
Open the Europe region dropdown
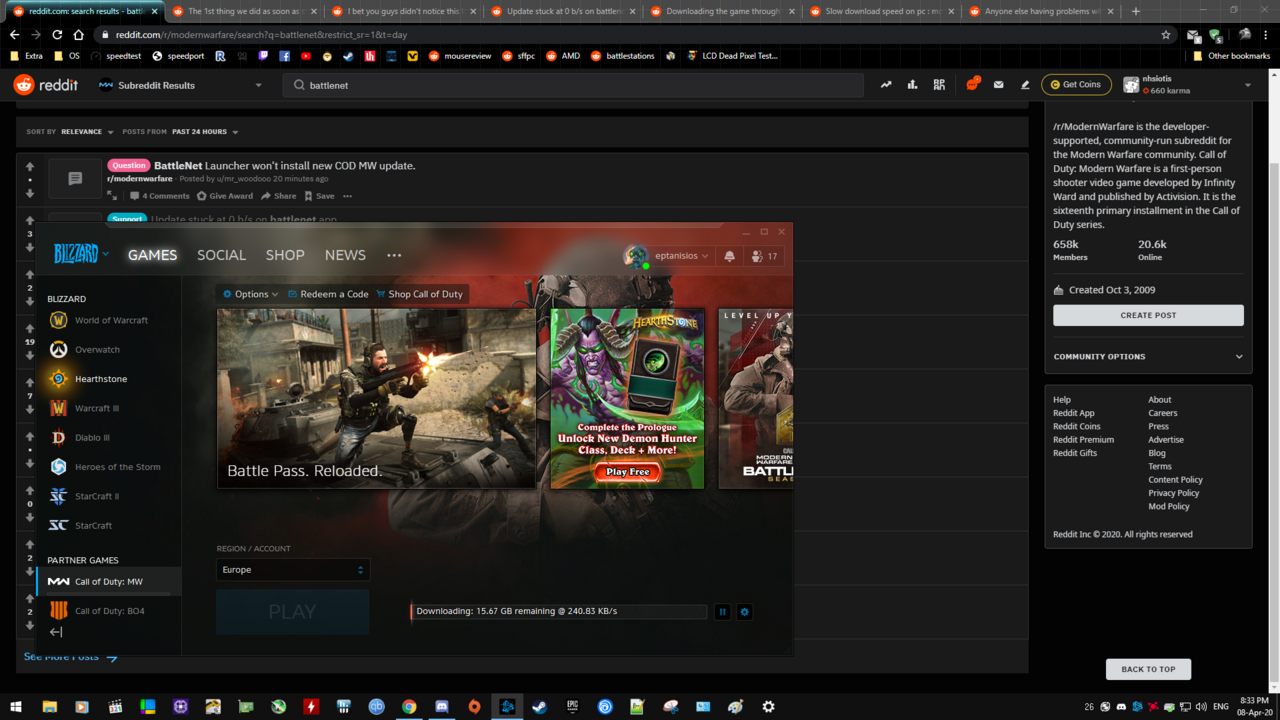pyautogui.click(x=293, y=570)
